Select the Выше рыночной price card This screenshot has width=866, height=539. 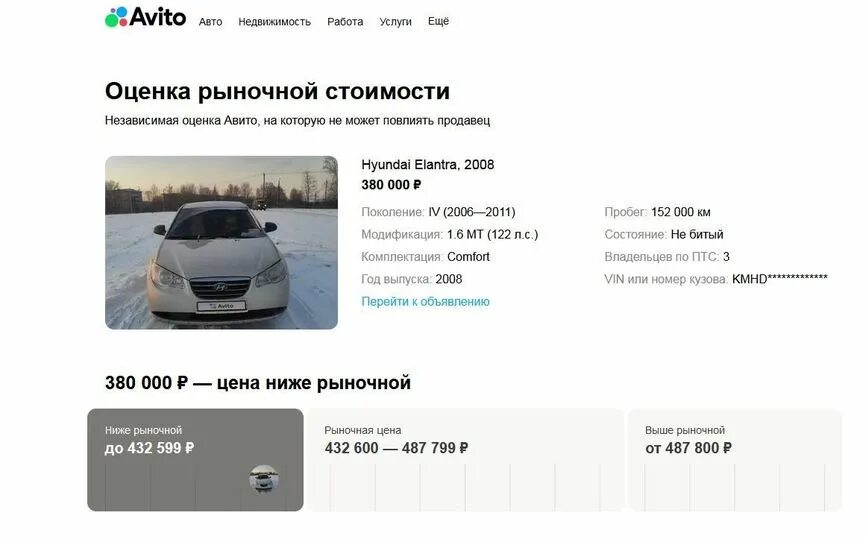click(735, 459)
